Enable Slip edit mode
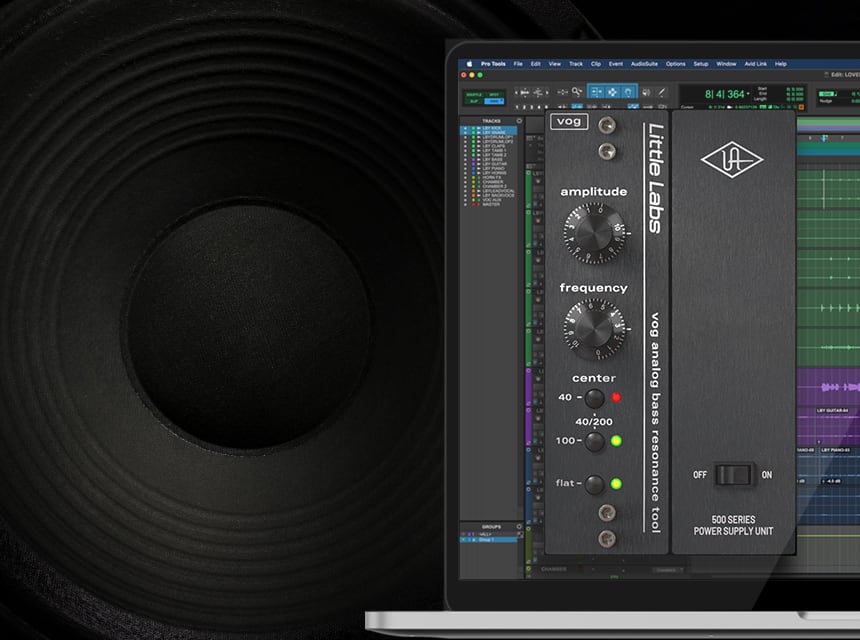This screenshot has height=640, width=860. [474, 101]
